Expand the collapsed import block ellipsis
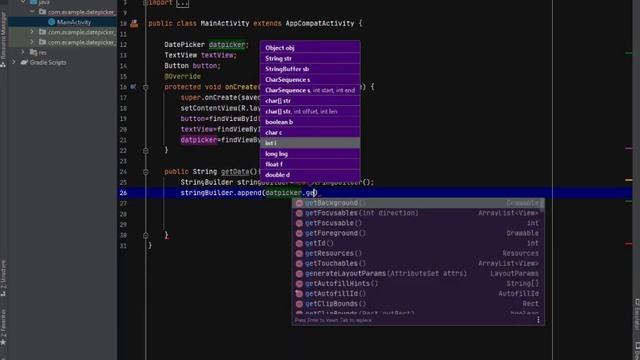This screenshot has height=360, width=640. [x=182, y=3]
